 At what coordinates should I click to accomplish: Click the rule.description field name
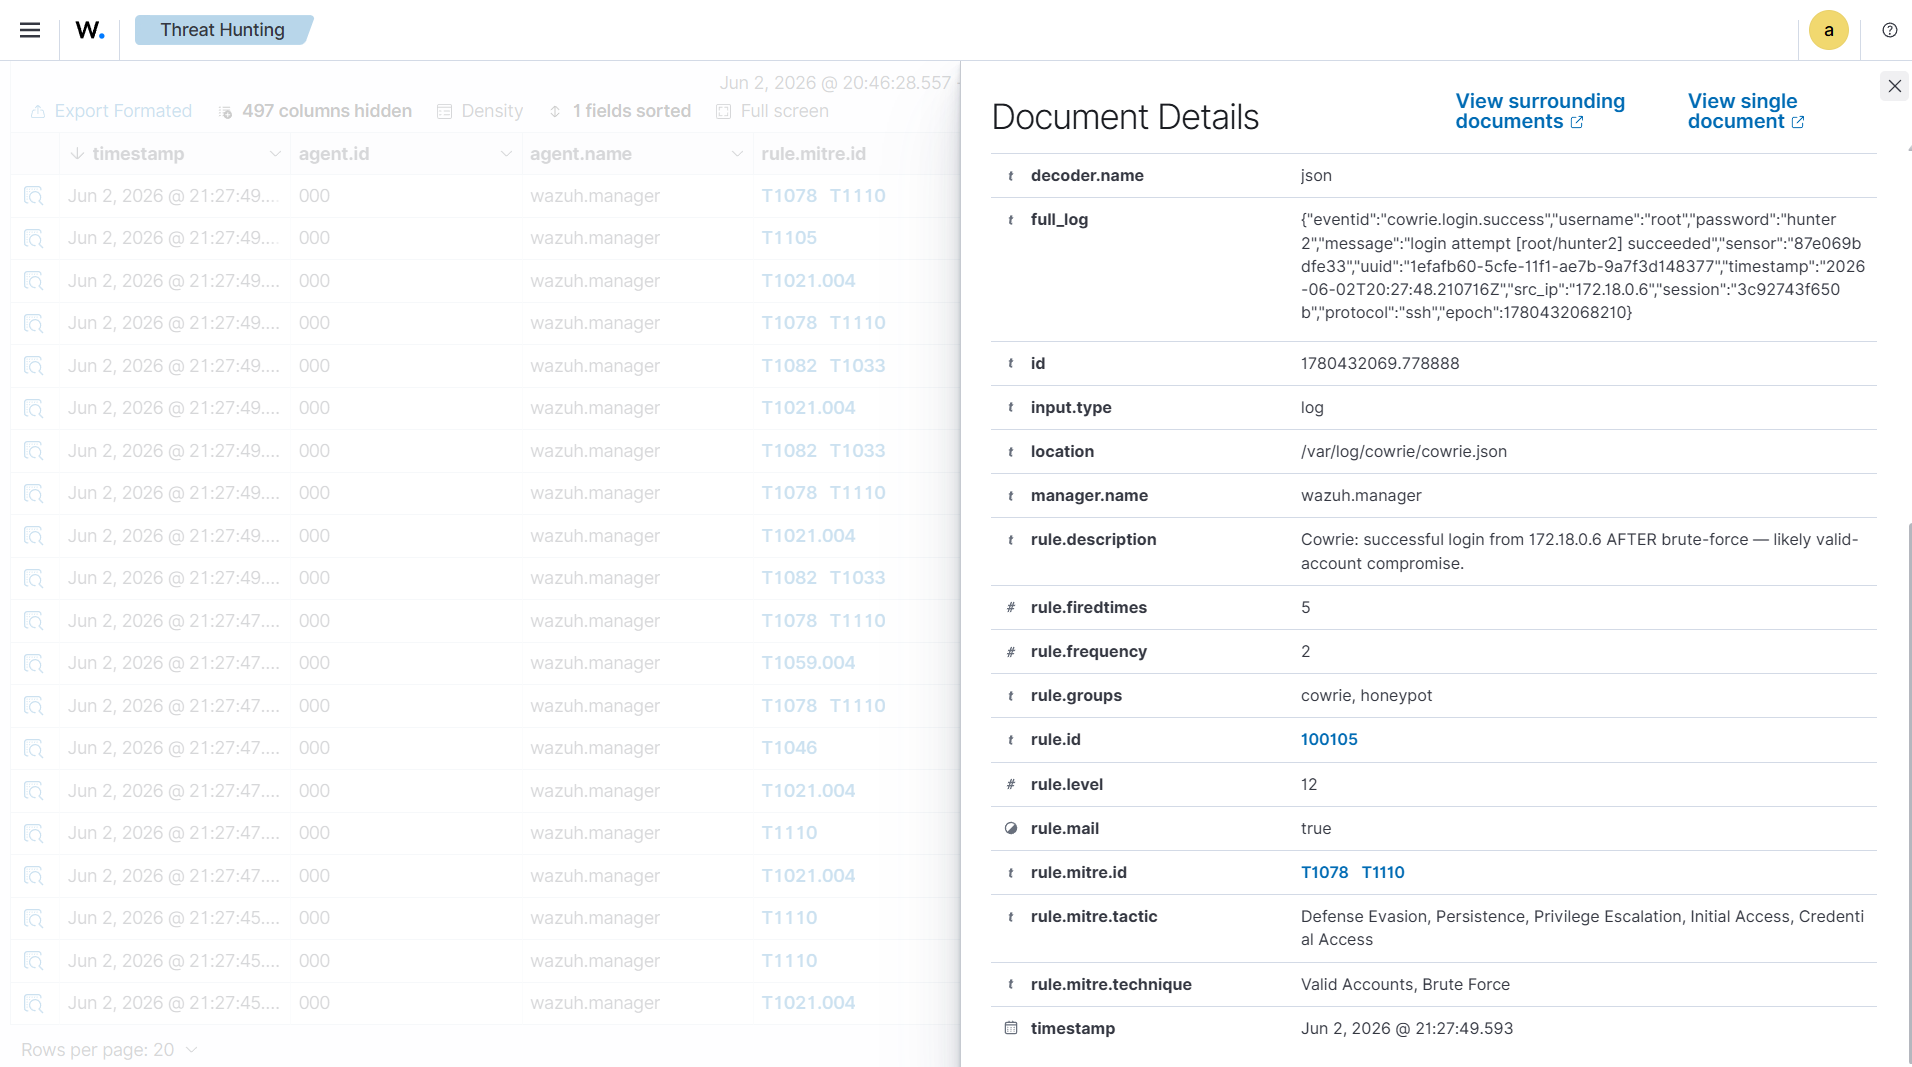pyautogui.click(x=1093, y=539)
